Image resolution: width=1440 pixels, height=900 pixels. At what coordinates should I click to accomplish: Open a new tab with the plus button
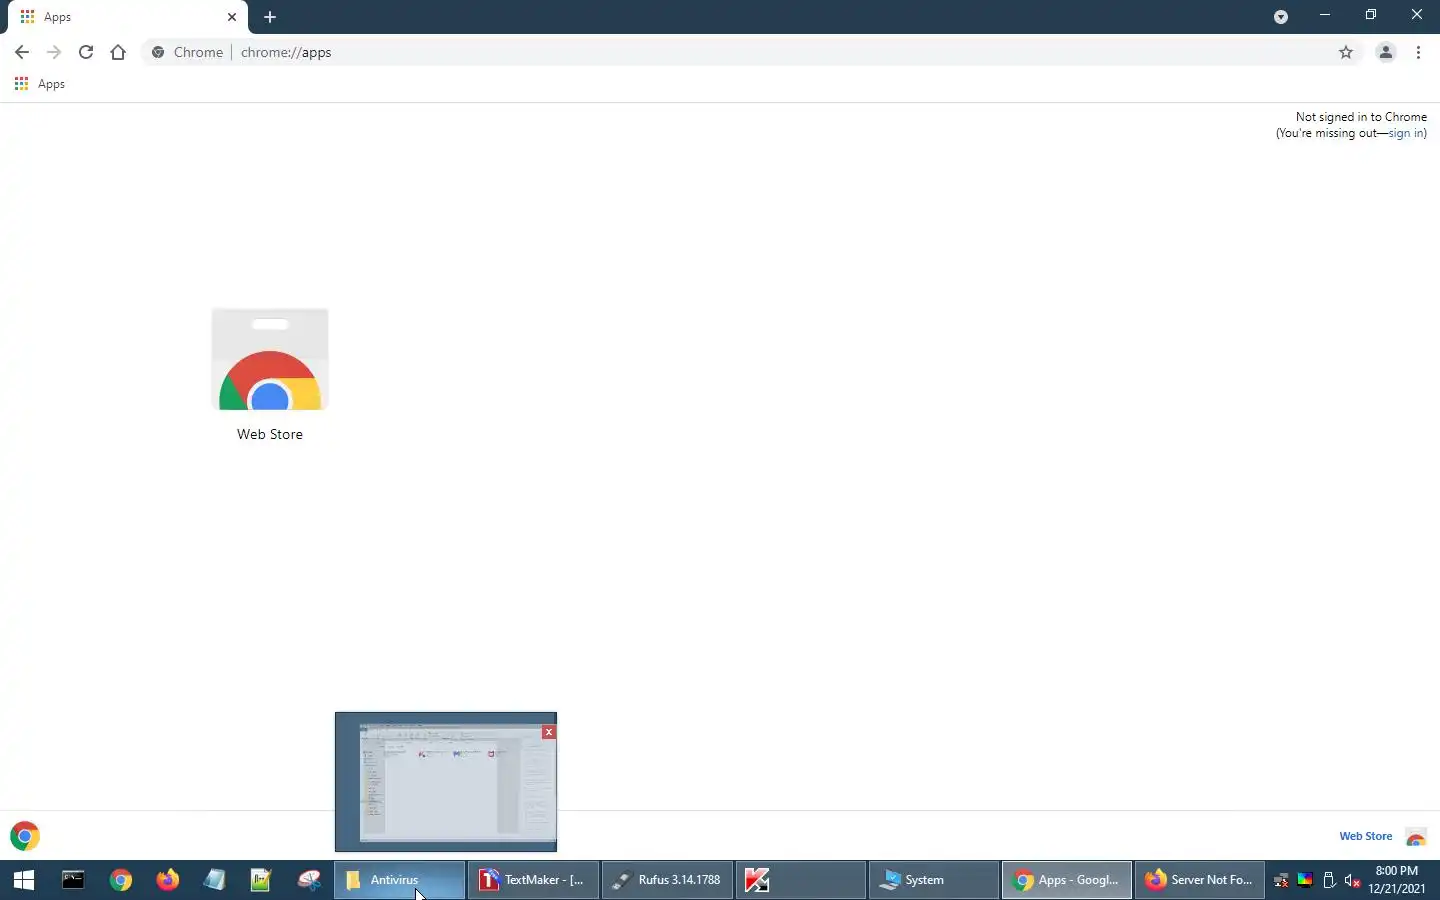[x=270, y=17]
